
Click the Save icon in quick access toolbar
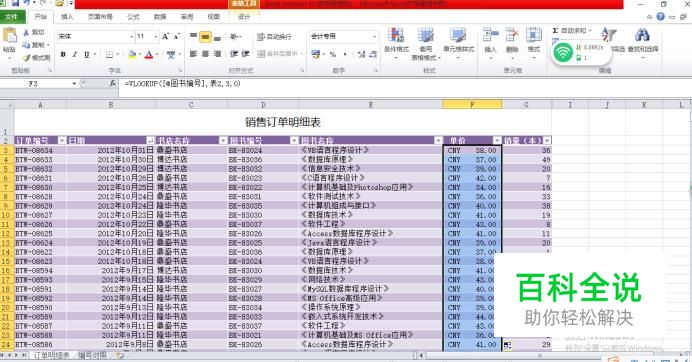(x=15, y=3)
